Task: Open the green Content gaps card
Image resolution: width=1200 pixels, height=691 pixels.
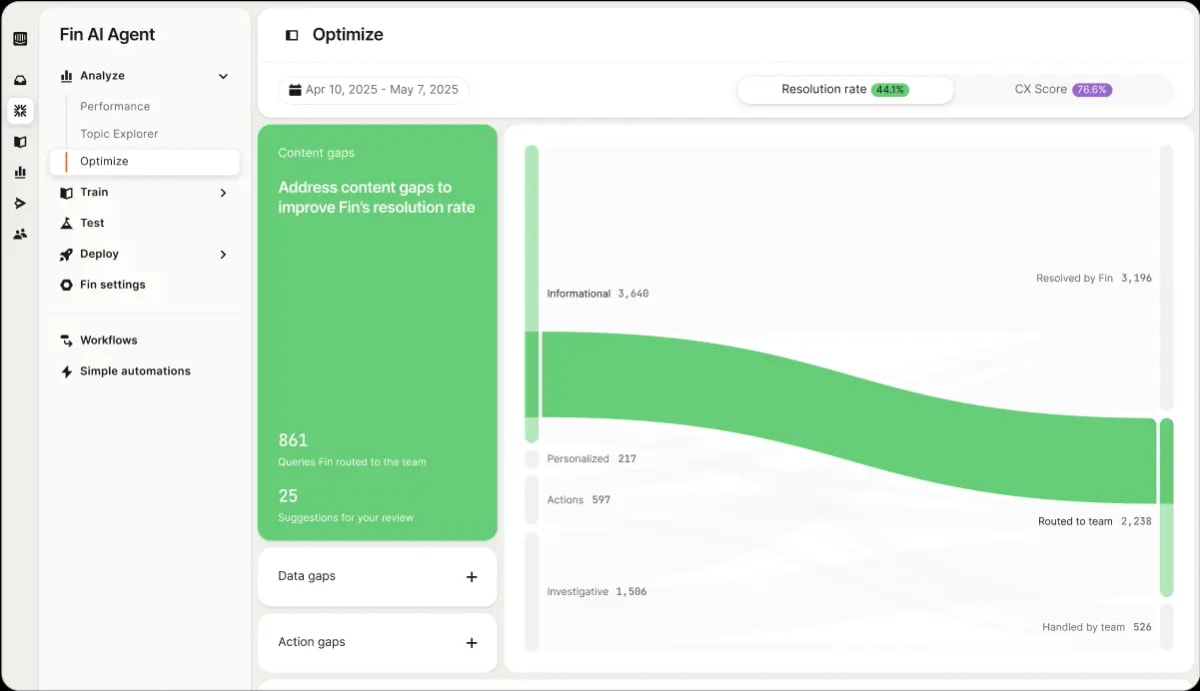Action: tap(377, 332)
